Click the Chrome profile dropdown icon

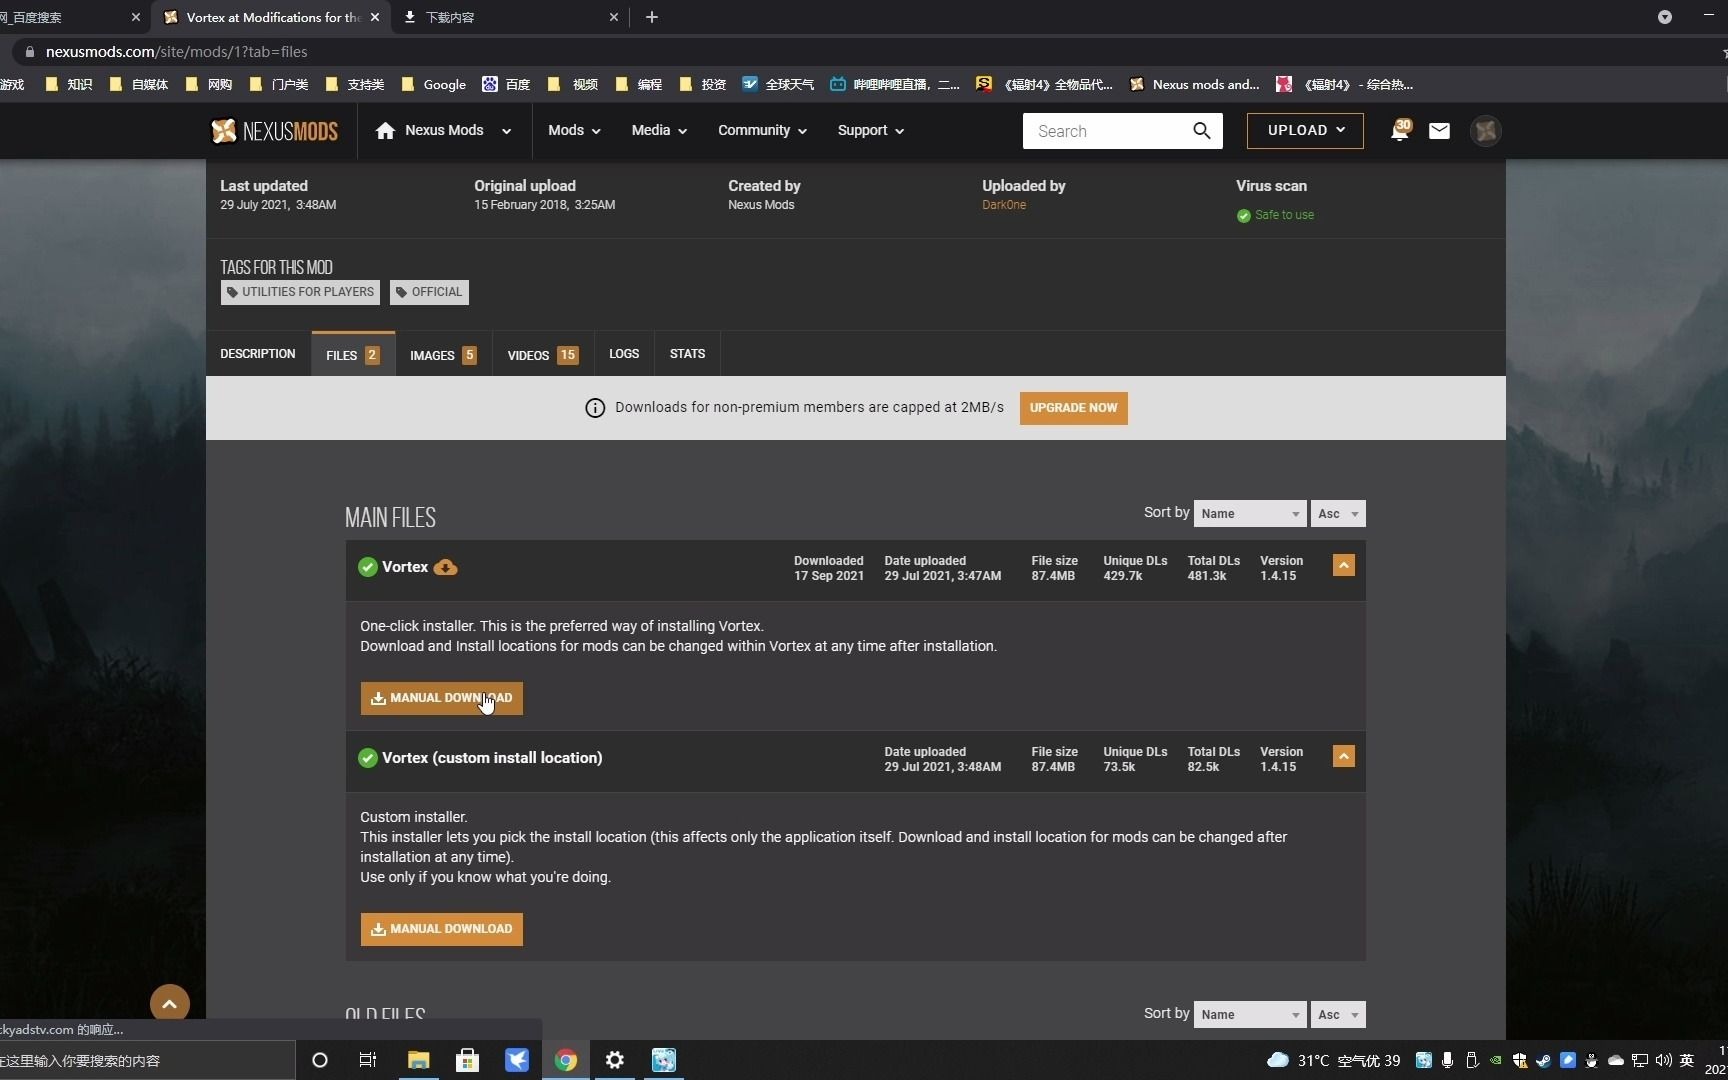click(1665, 17)
